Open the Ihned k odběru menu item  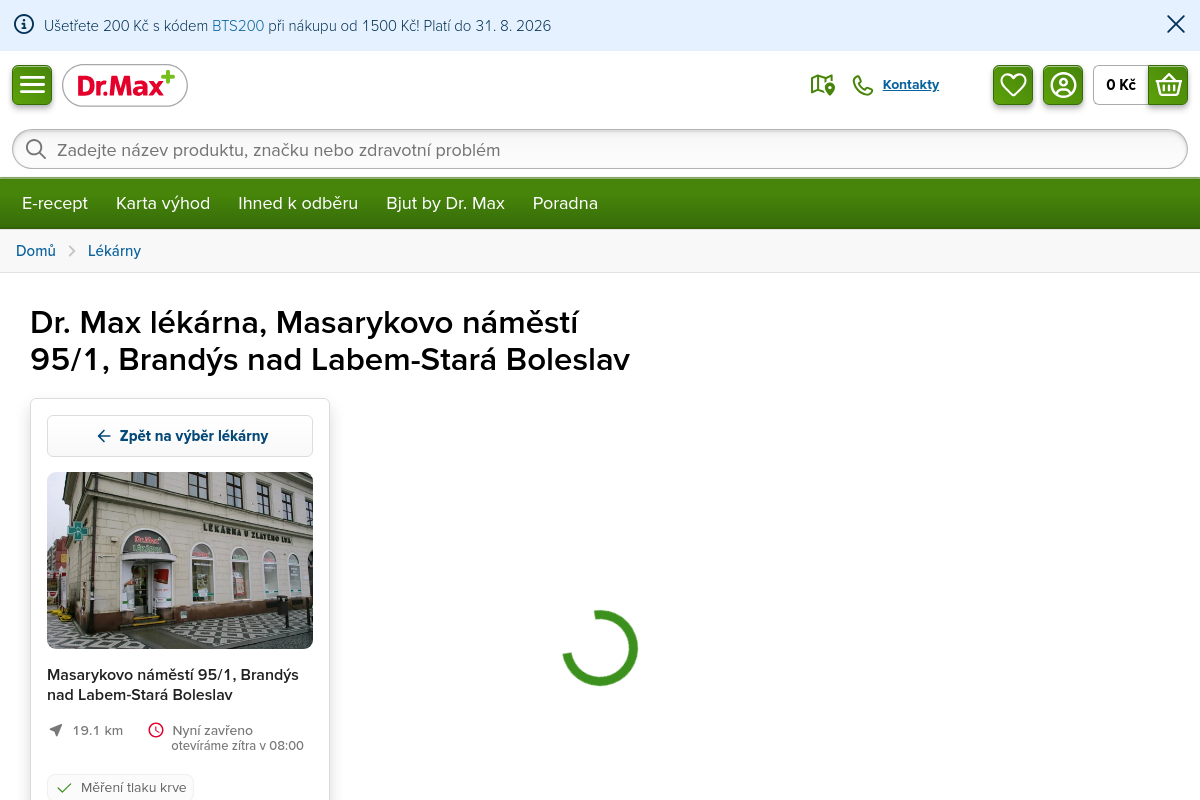tap(298, 203)
